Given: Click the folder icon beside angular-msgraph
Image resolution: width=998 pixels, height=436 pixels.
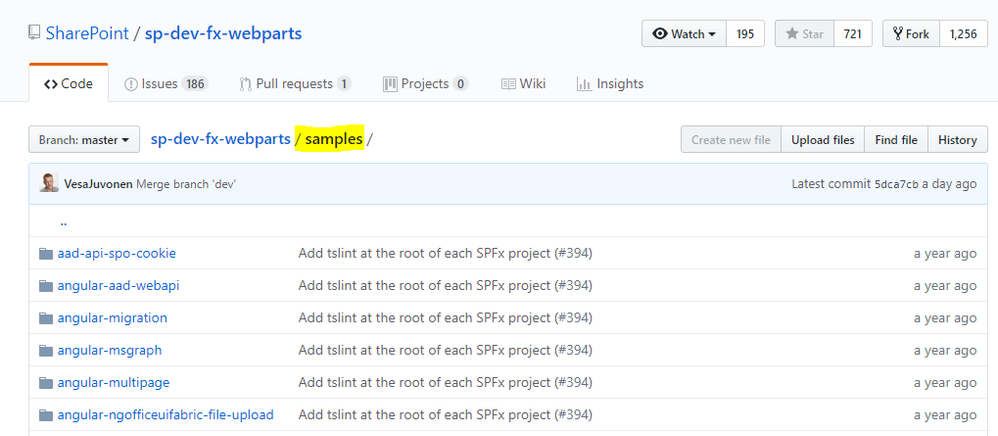Looking at the screenshot, I should pyautogui.click(x=45, y=350).
